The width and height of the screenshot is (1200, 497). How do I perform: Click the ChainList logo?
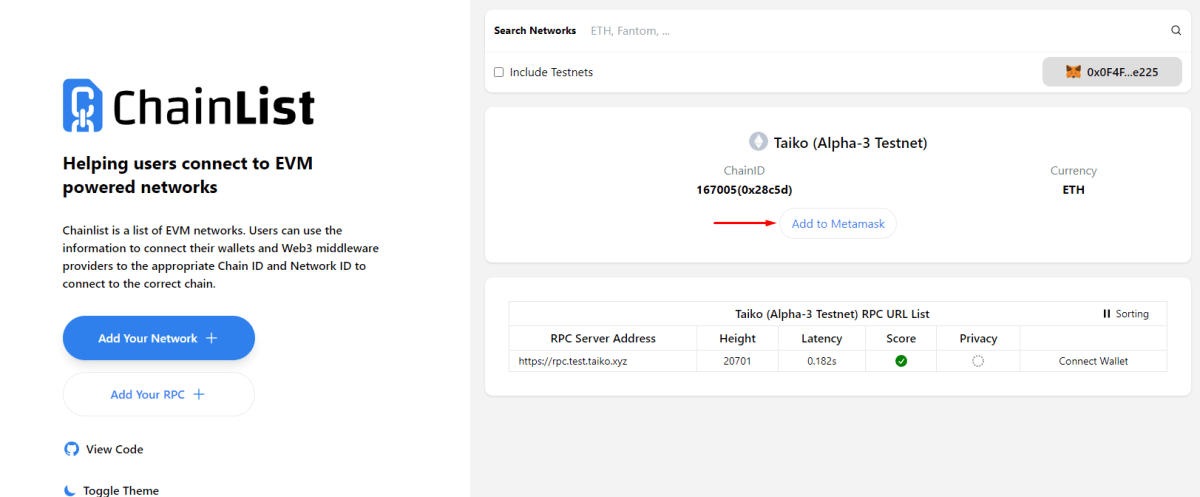click(x=189, y=105)
